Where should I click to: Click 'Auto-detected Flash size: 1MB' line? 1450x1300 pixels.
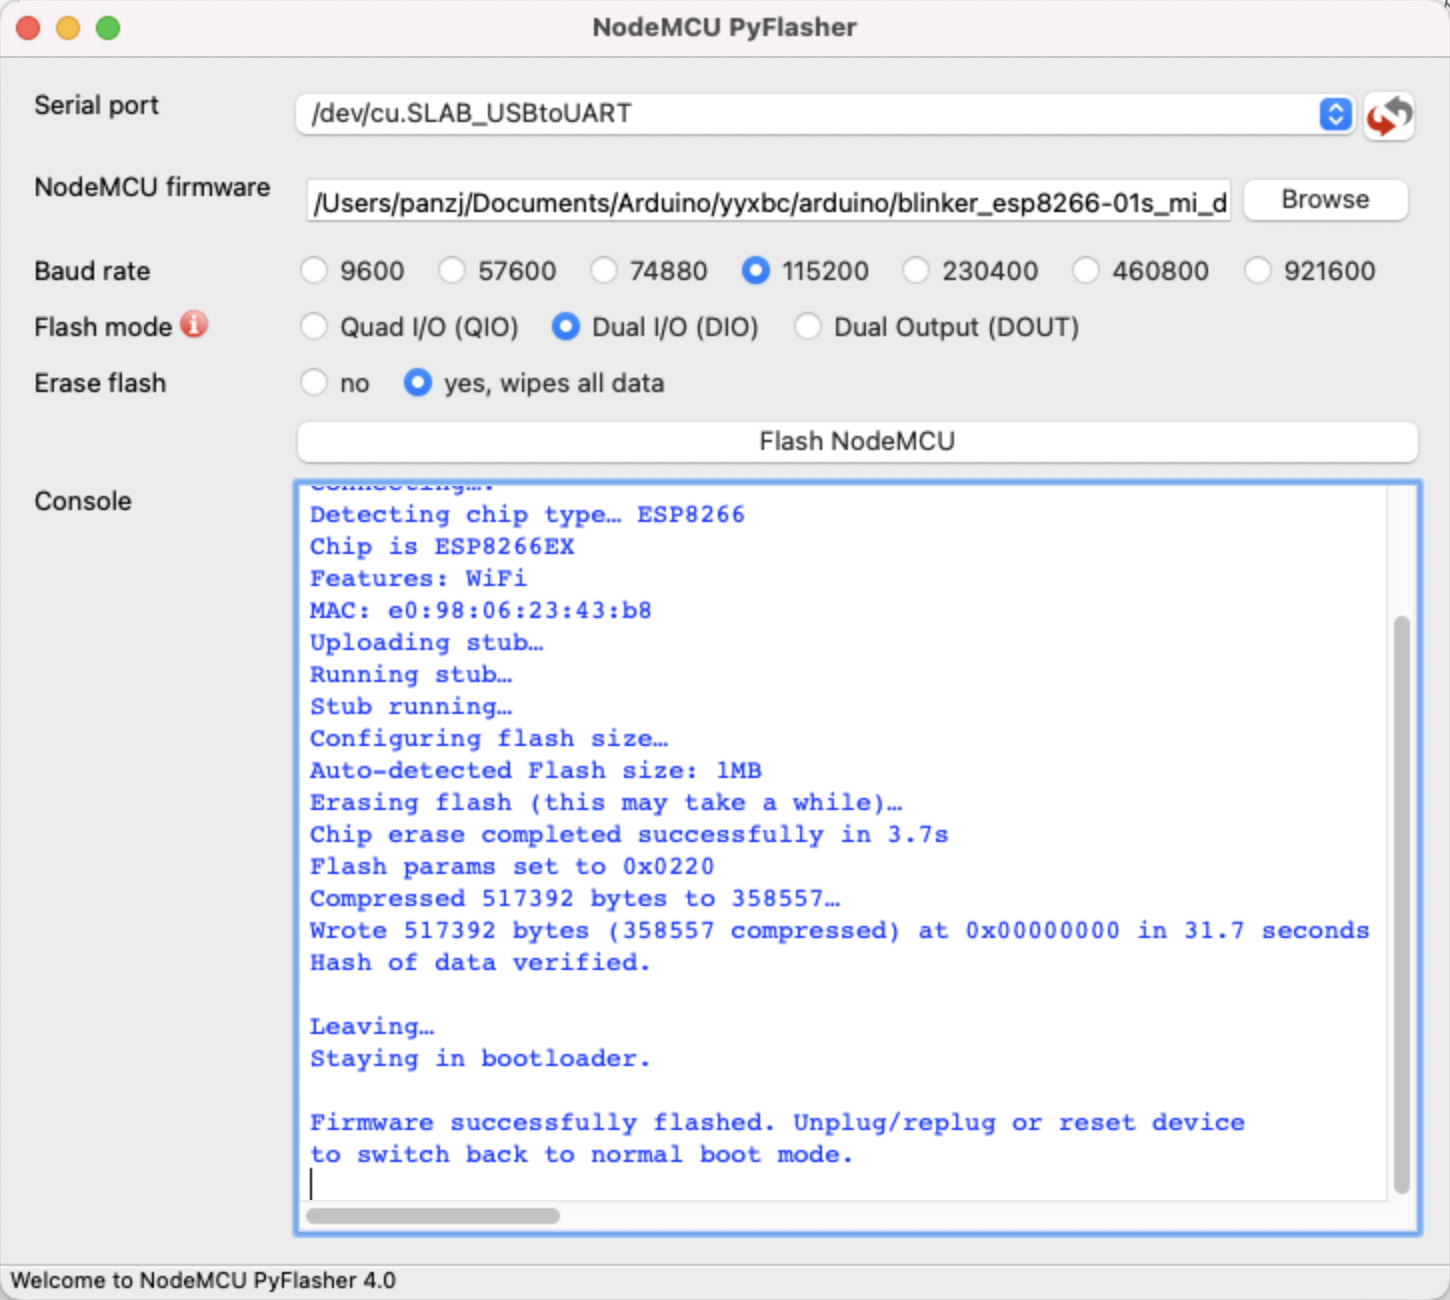(x=536, y=770)
